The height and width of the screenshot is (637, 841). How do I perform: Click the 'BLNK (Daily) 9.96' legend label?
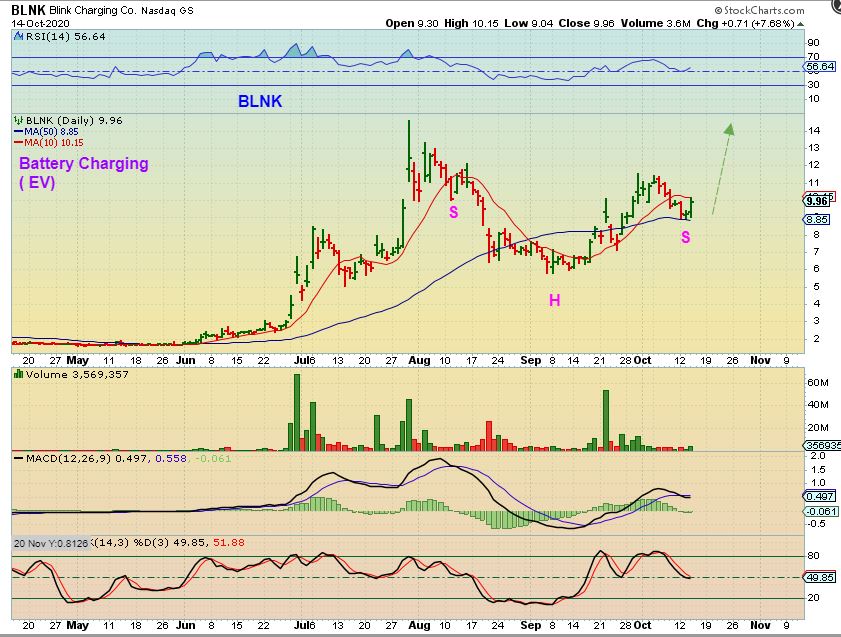pyautogui.click(x=74, y=121)
